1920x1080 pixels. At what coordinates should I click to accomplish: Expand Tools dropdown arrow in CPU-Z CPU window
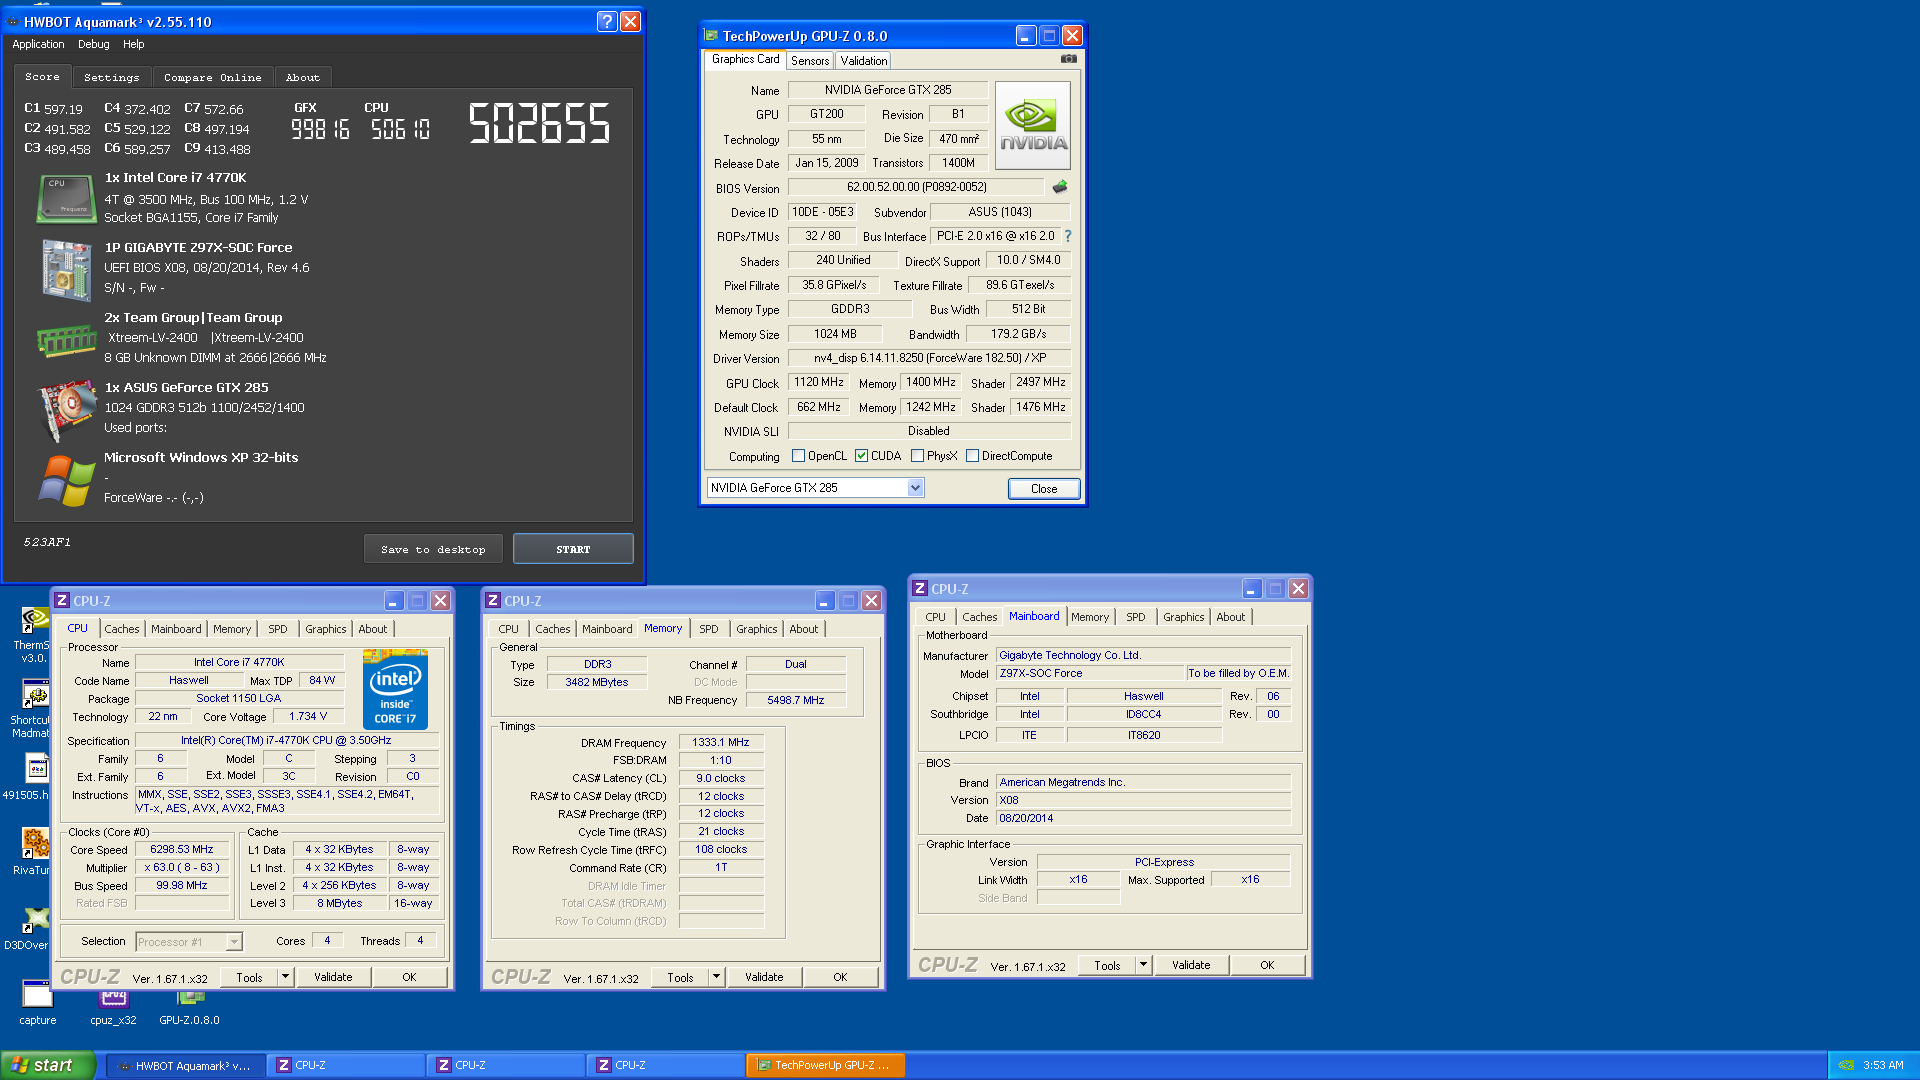(286, 977)
